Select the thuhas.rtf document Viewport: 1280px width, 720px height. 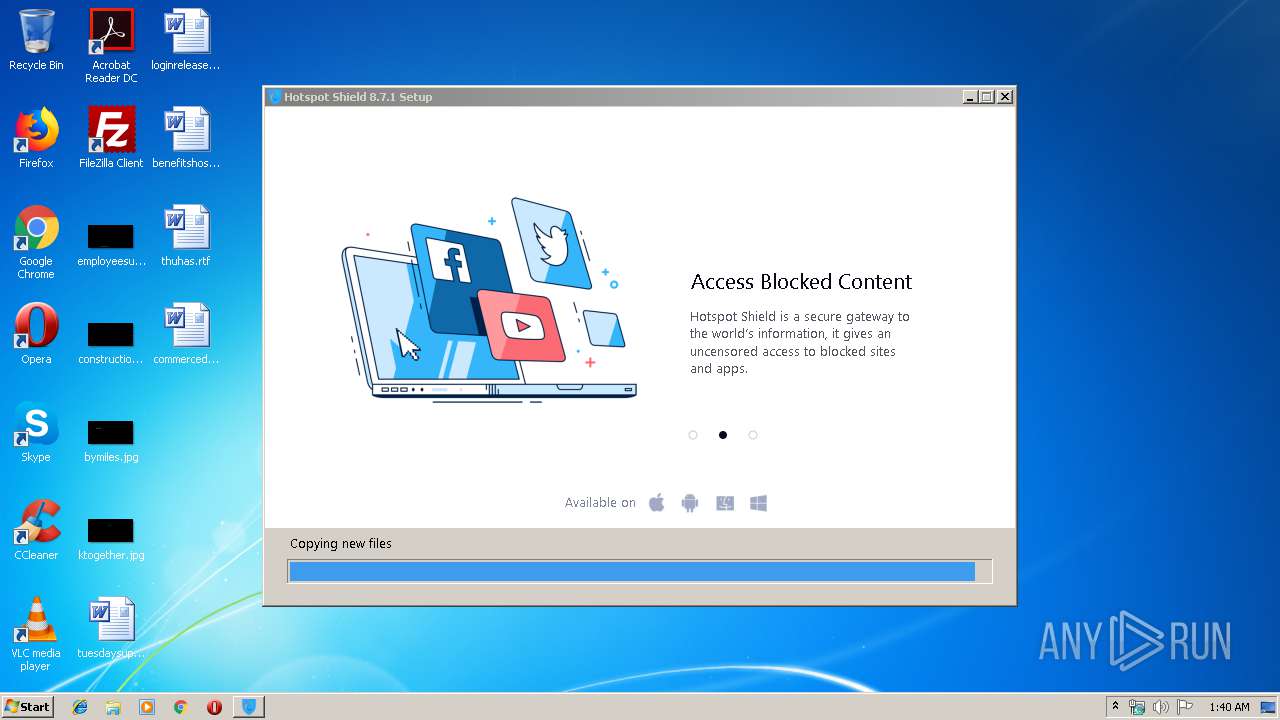point(186,236)
